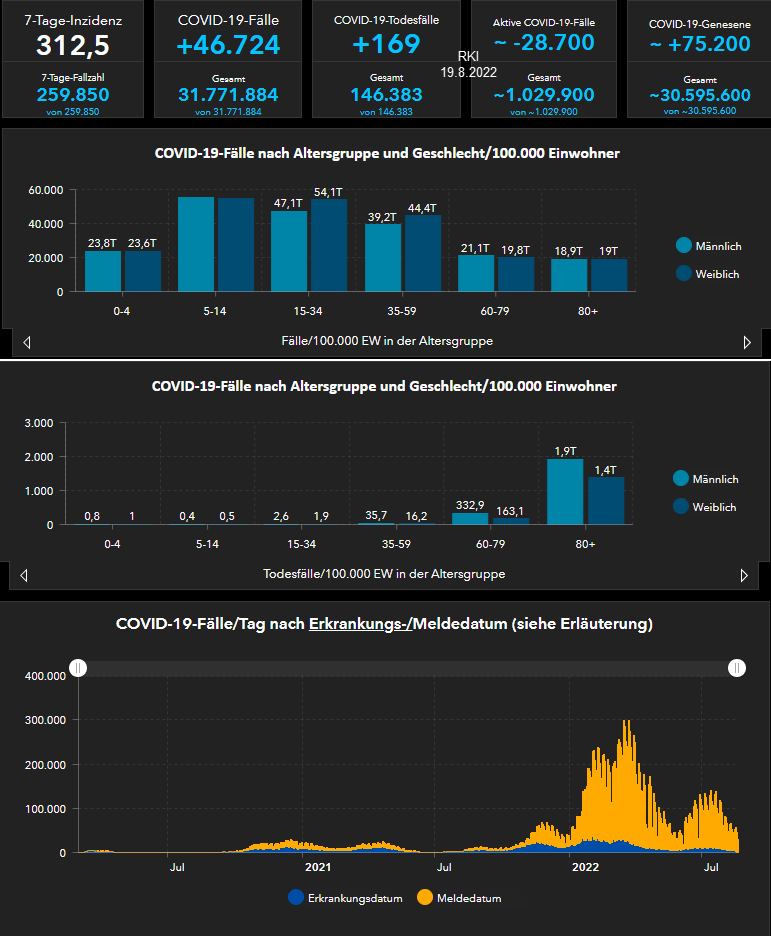Image resolution: width=771 pixels, height=936 pixels.
Task: Toggle Weiblich series in Fälle chart legend
Action: [684, 273]
